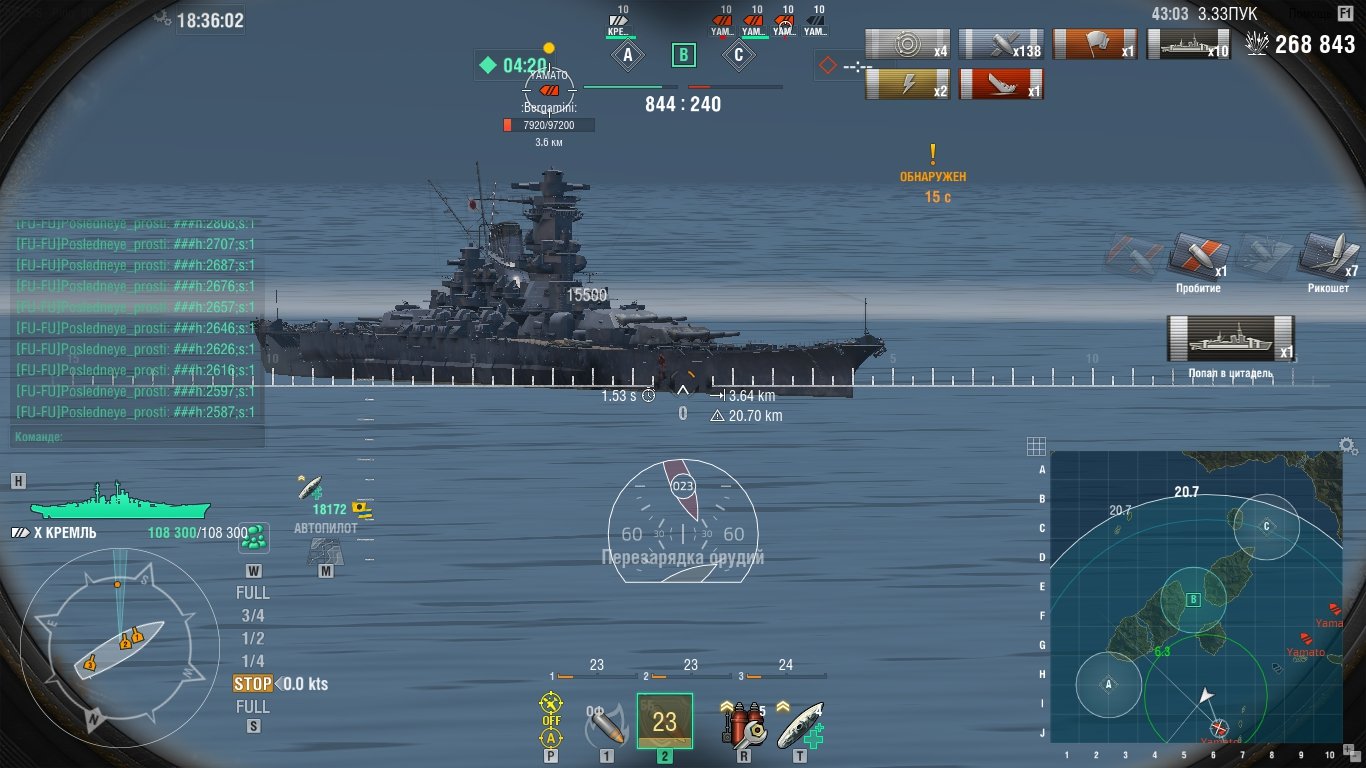Click the division members icon by ship HP
1366x768 pixels.
pos(254,537)
